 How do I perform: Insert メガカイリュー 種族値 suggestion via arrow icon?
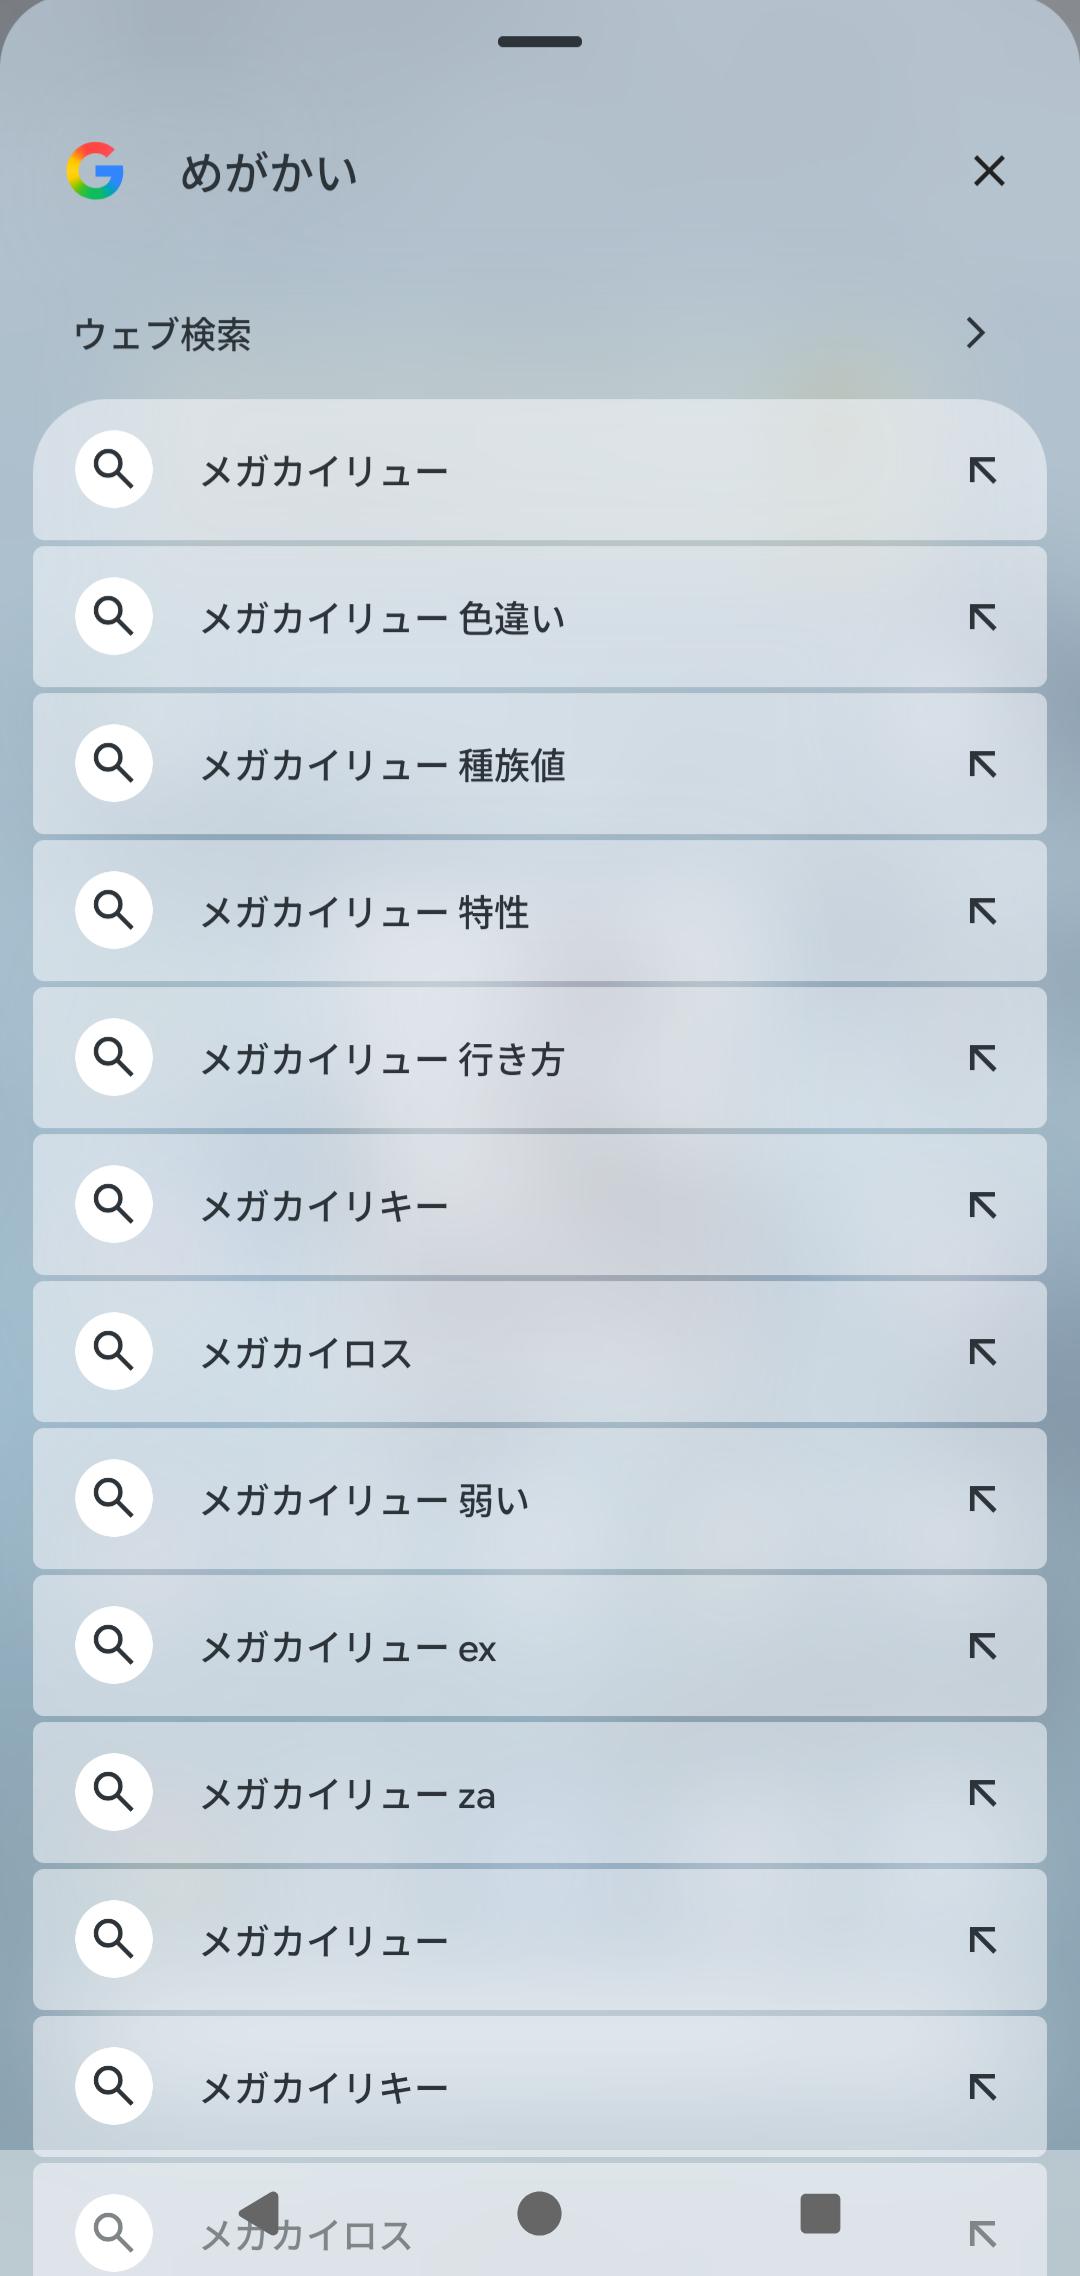[983, 765]
